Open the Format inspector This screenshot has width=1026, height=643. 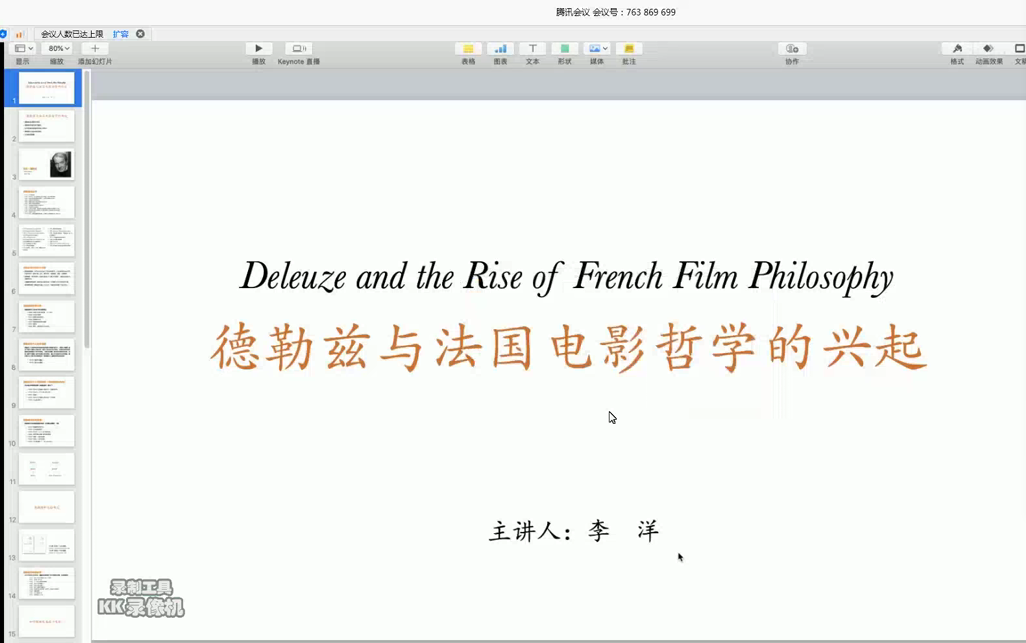tap(957, 48)
